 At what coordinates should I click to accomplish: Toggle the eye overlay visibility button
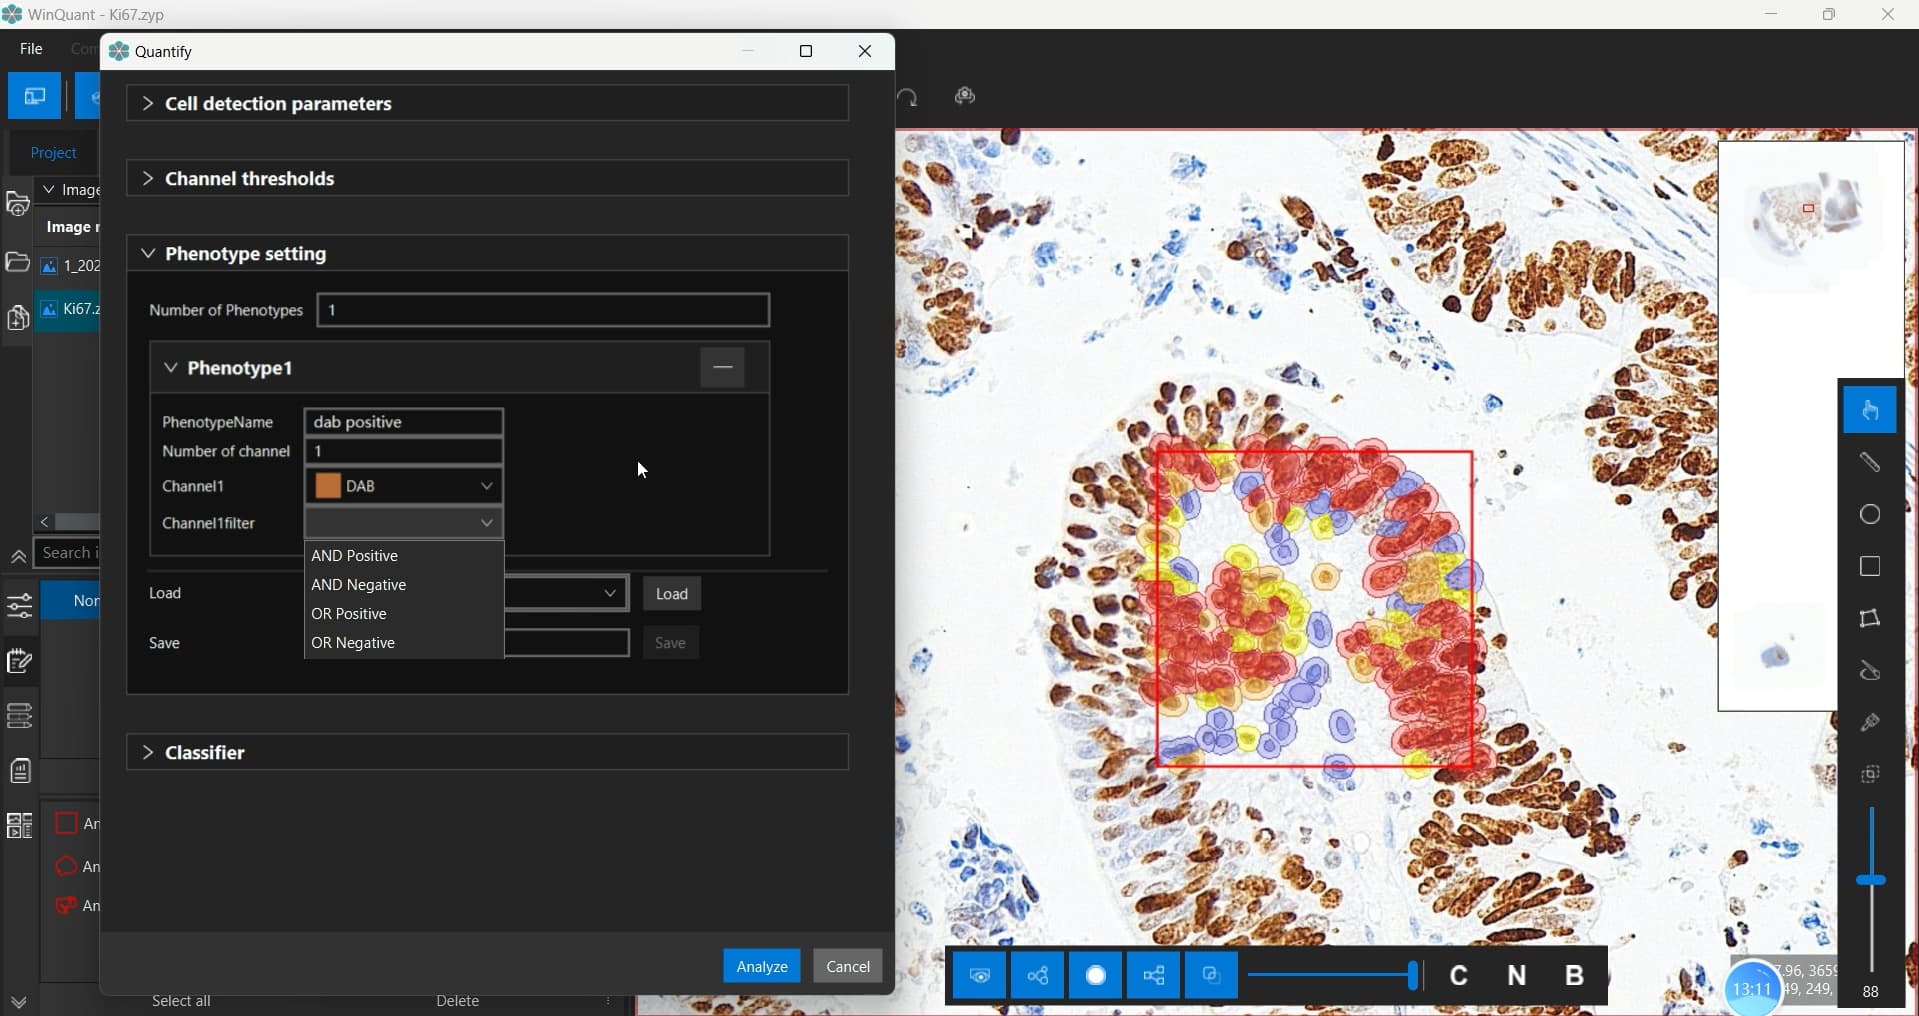coord(980,976)
